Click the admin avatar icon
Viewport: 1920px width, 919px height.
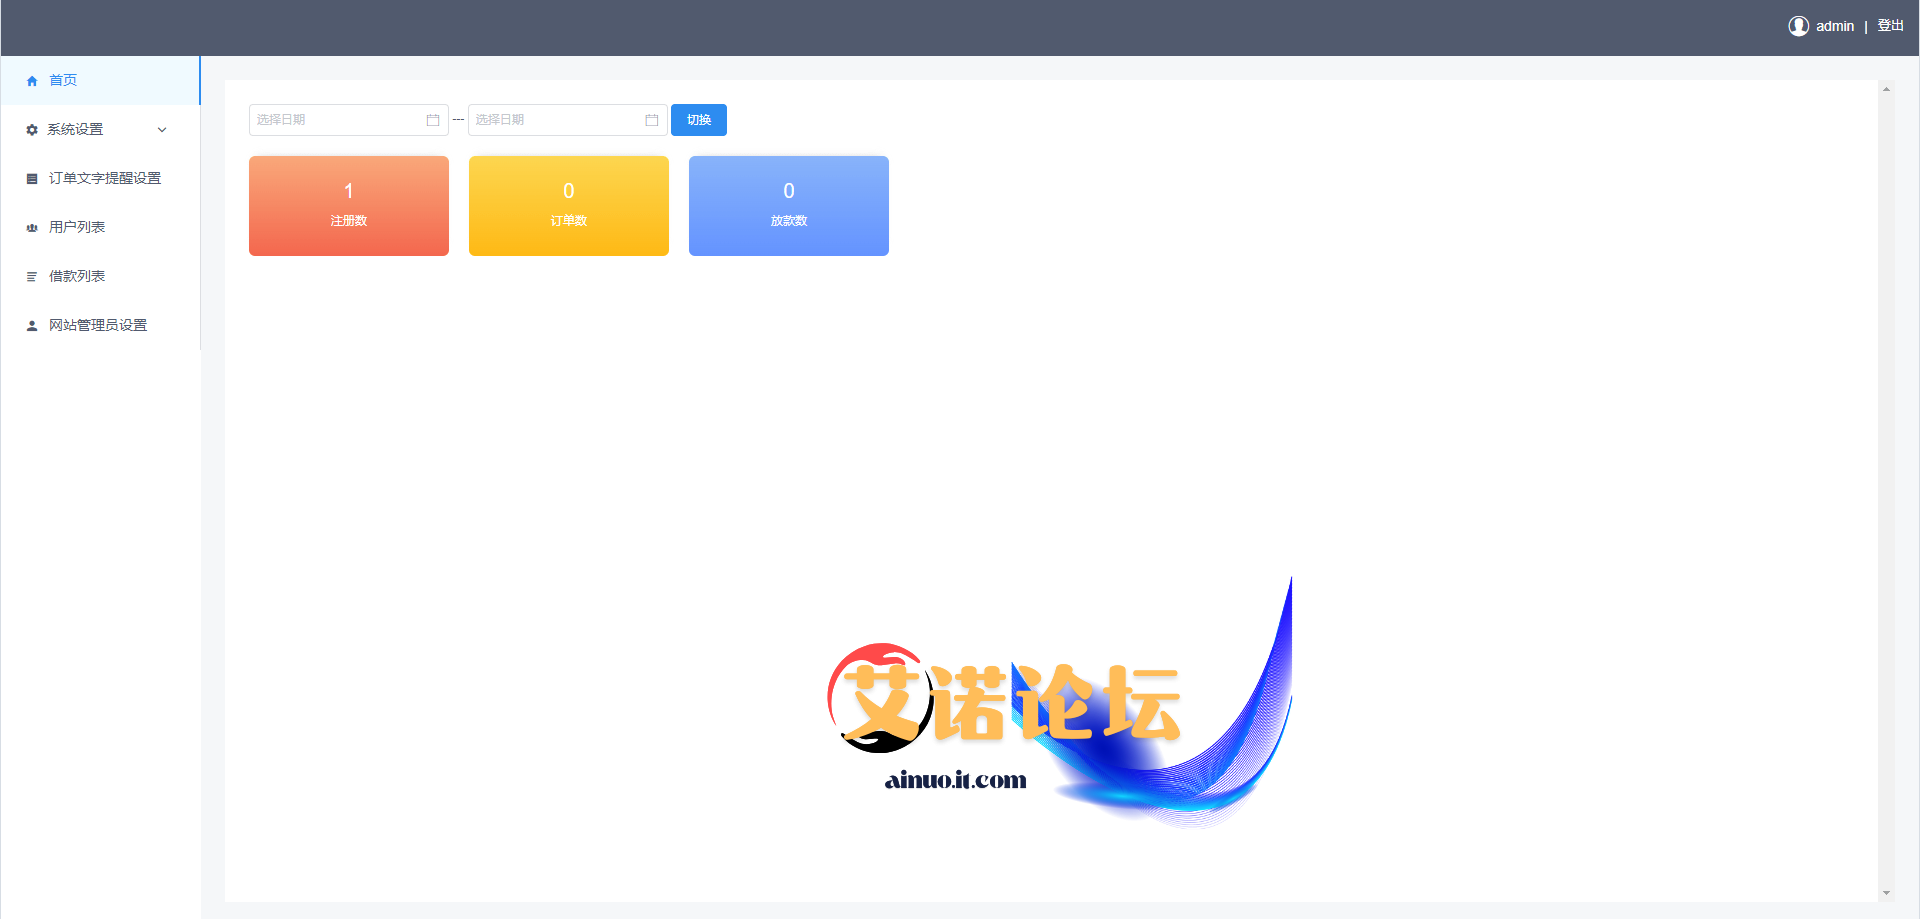[1798, 26]
